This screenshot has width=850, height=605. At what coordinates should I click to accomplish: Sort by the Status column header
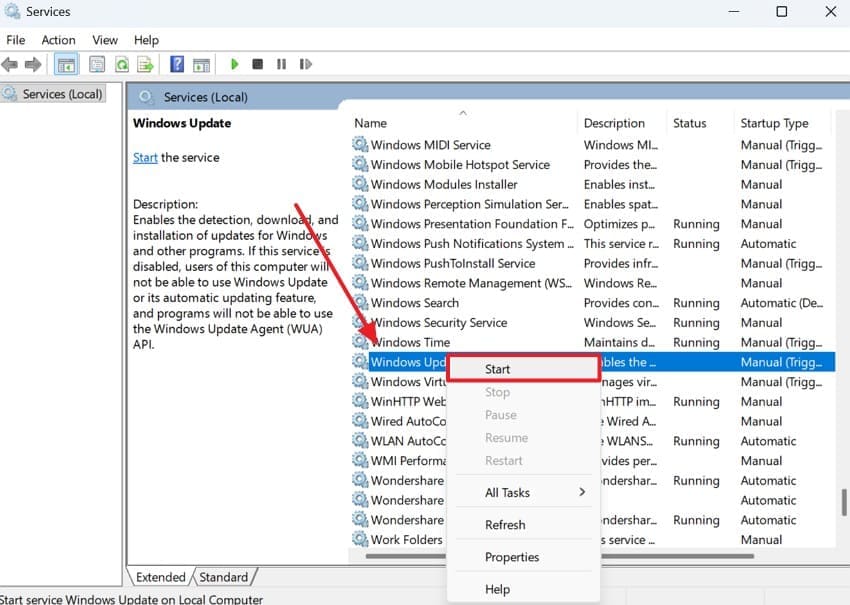pos(700,123)
